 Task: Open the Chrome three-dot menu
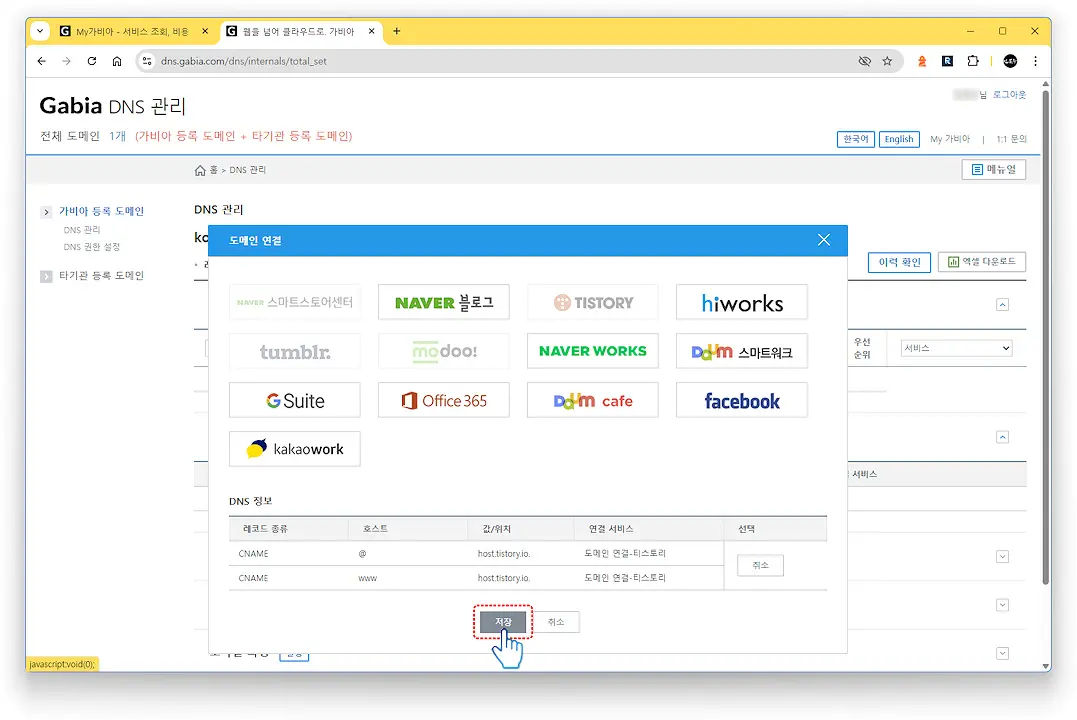coord(1035,61)
